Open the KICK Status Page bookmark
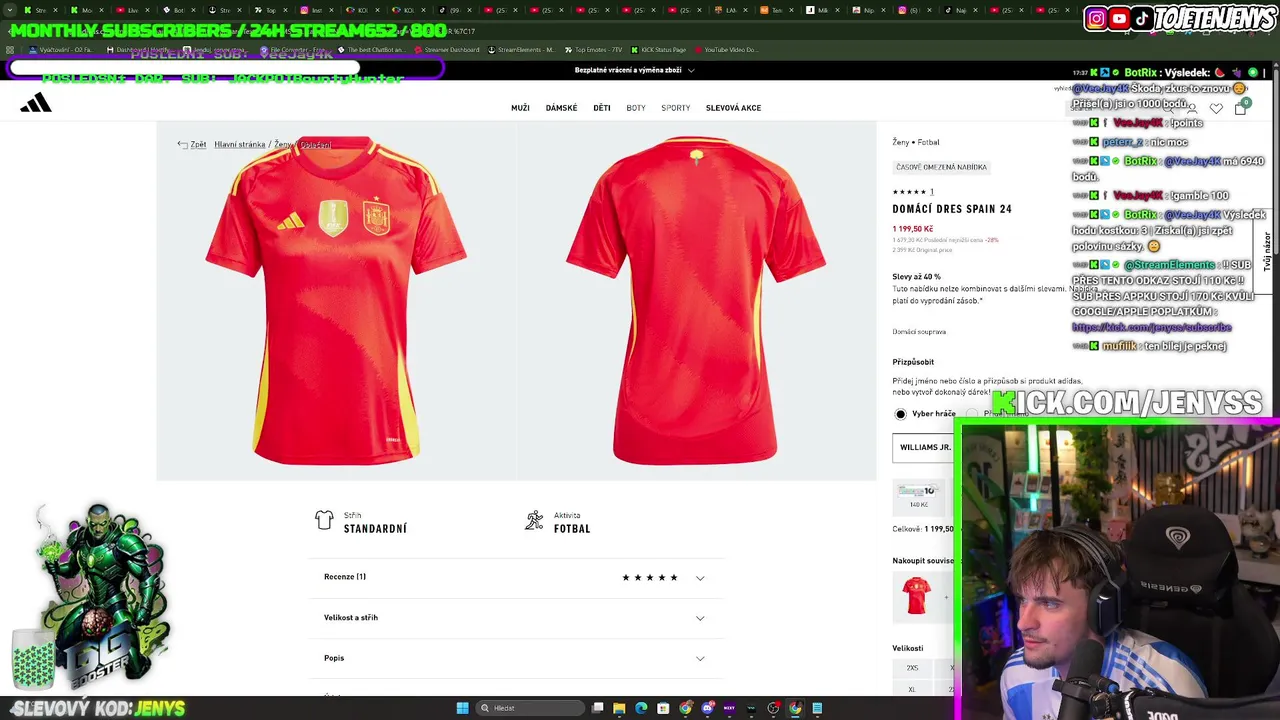 pyautogui.click(x=657, y=50)
